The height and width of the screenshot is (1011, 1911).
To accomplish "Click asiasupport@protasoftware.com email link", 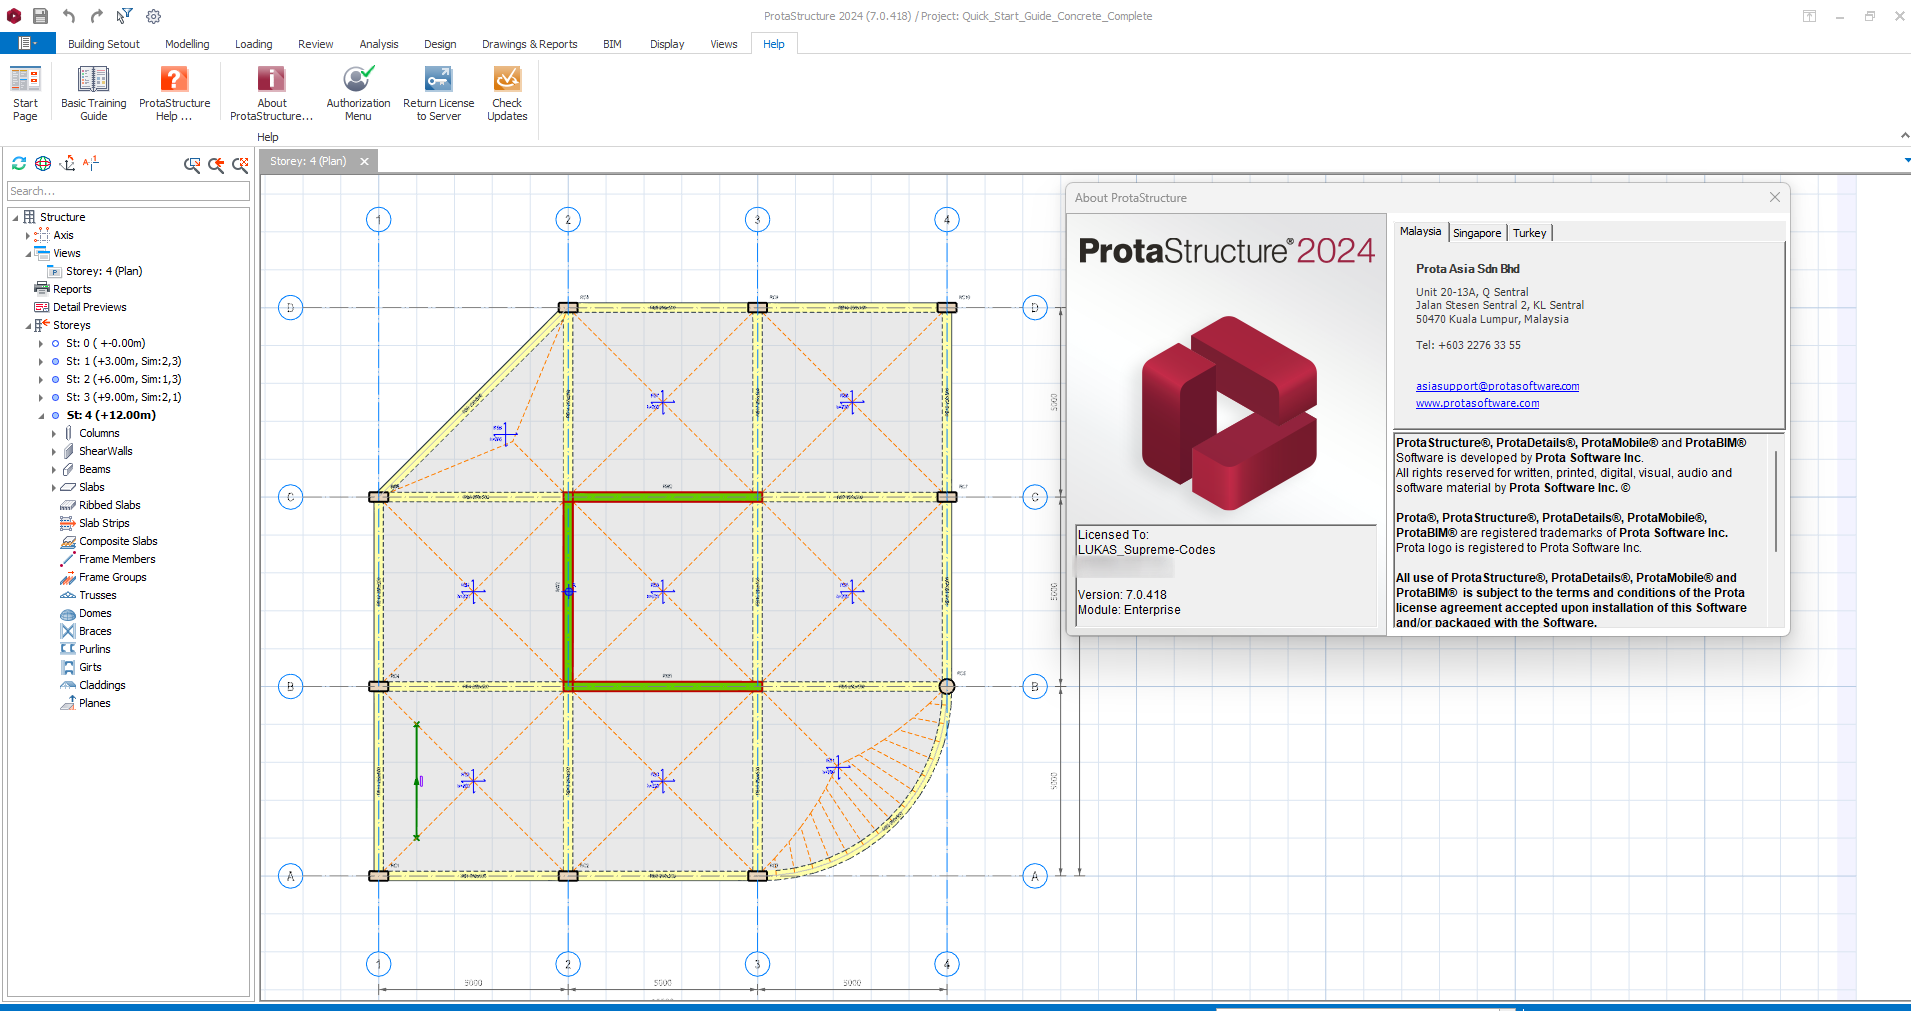I will tap(1497, 386).
